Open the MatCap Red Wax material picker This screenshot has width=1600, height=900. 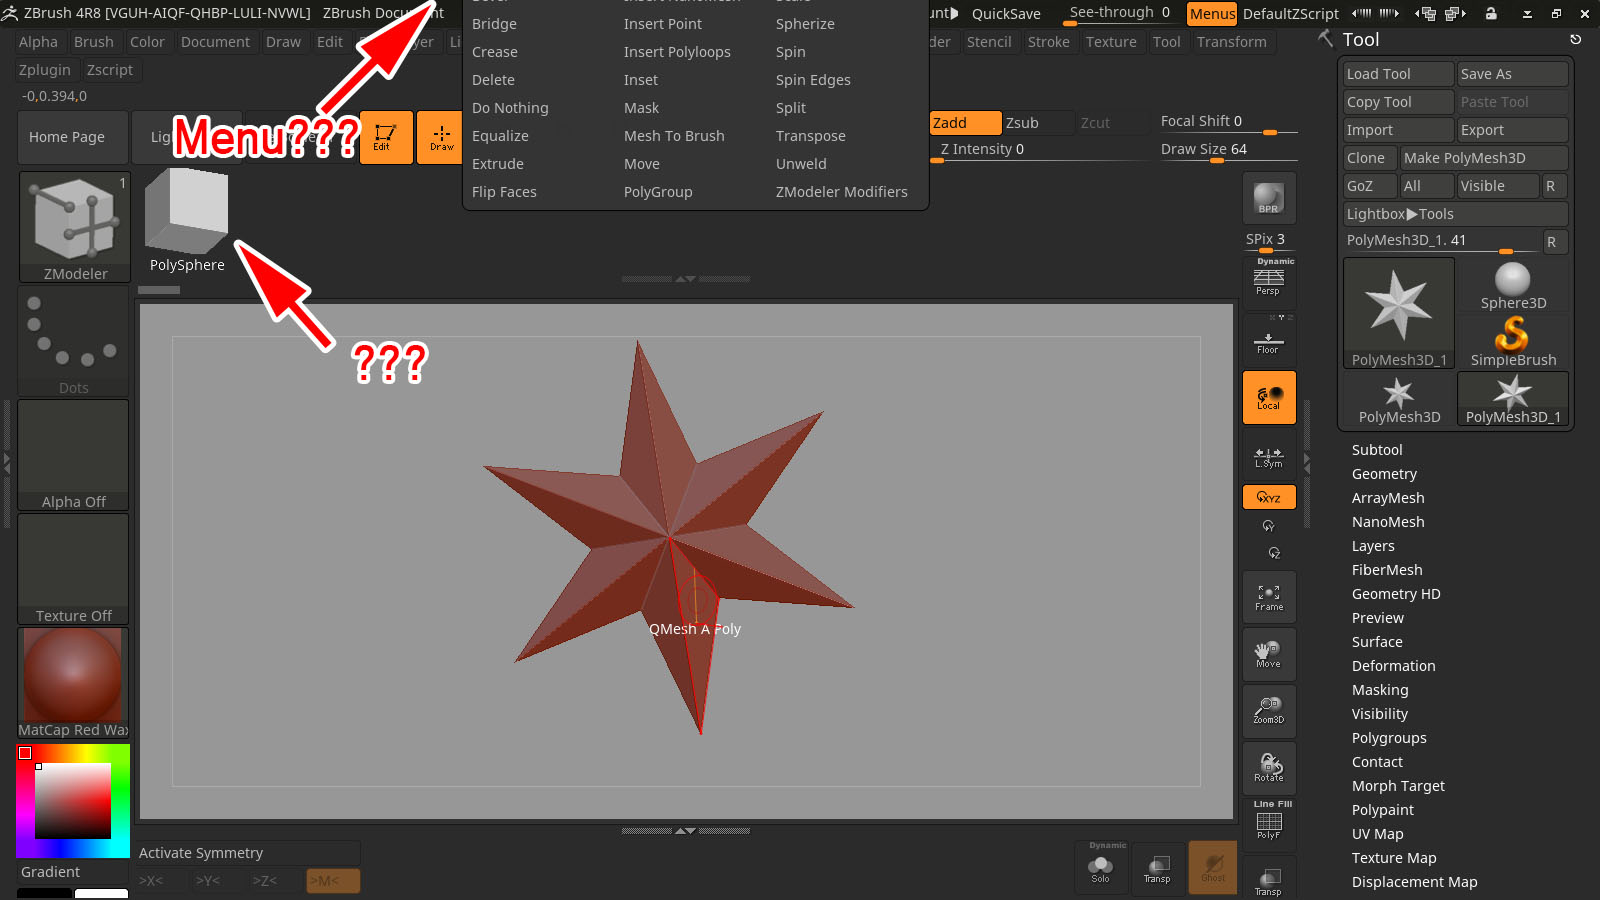point(73,684)
